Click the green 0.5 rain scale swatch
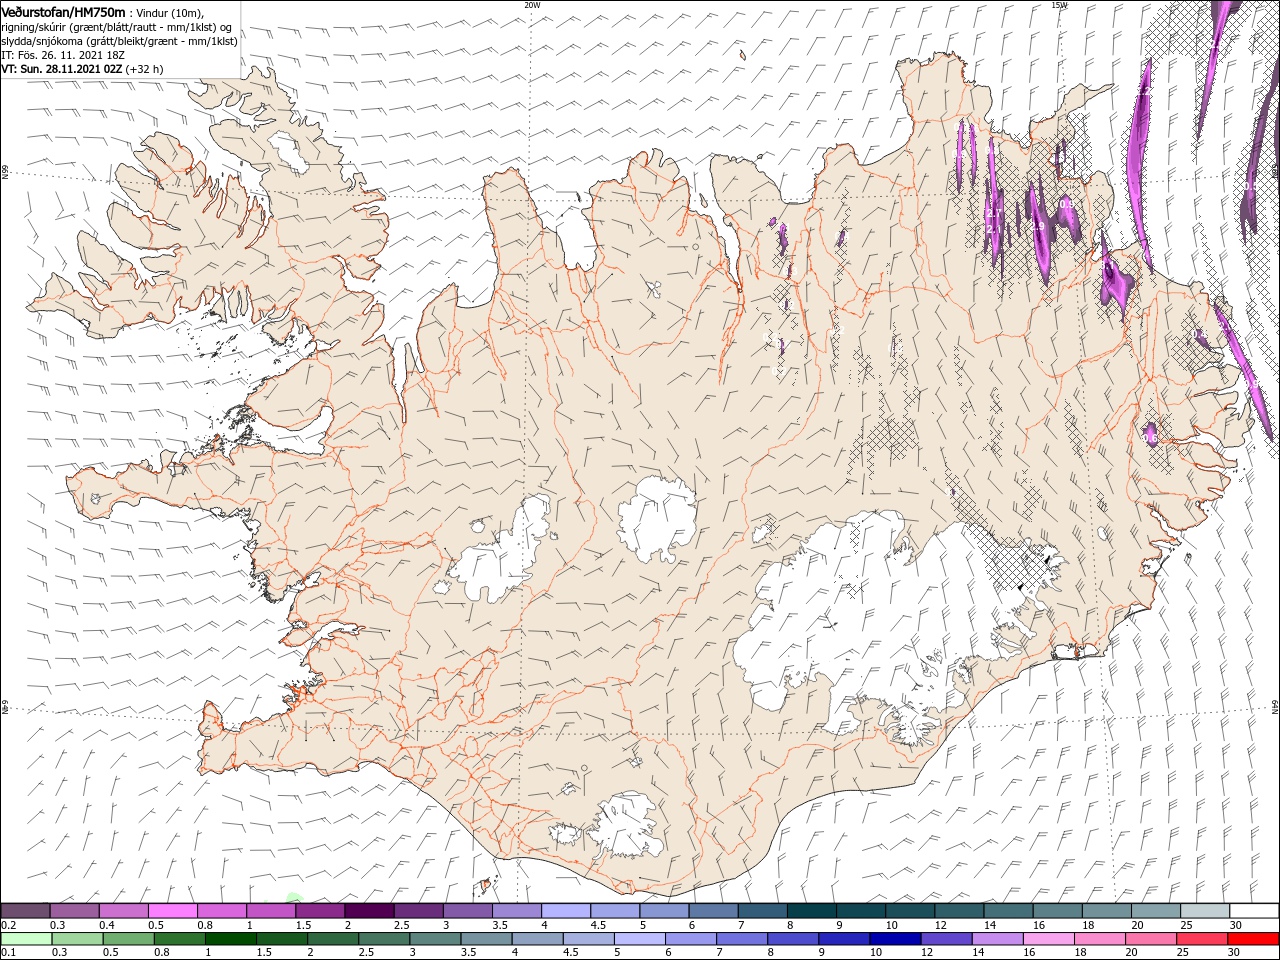Viewport: 1280px width, 960px height. [x=128, y=939]
